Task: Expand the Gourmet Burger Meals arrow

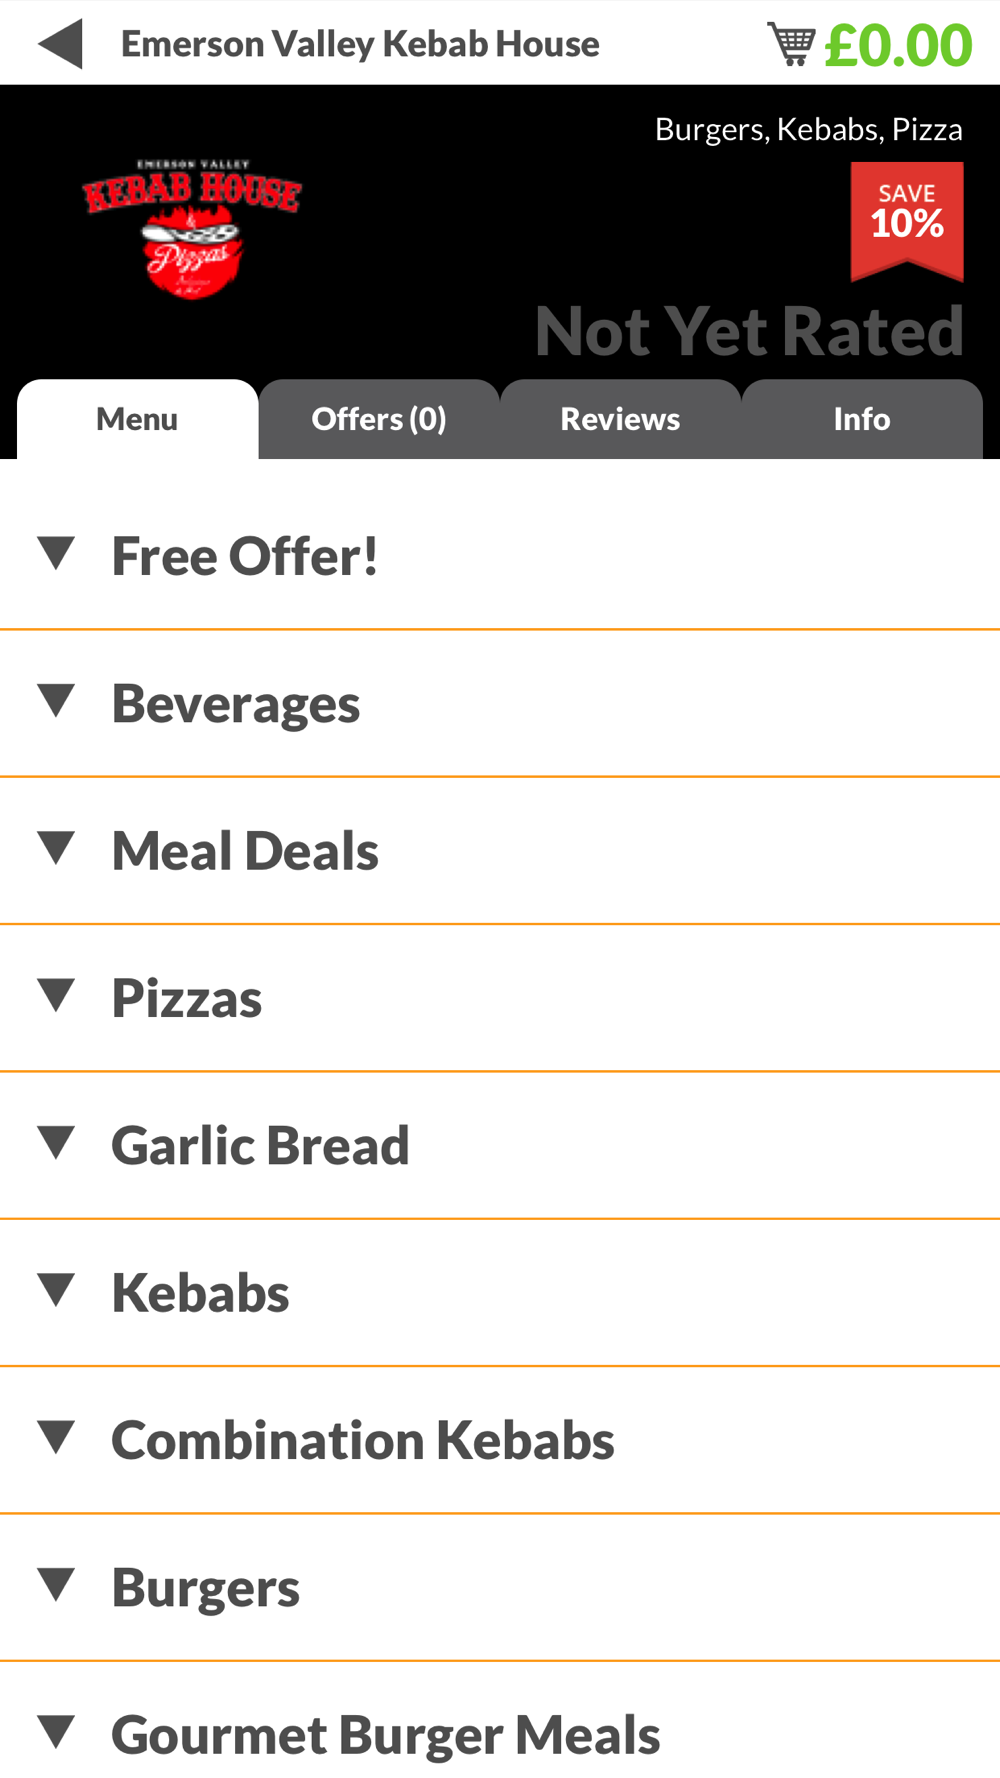Action: pos(56,1732)
